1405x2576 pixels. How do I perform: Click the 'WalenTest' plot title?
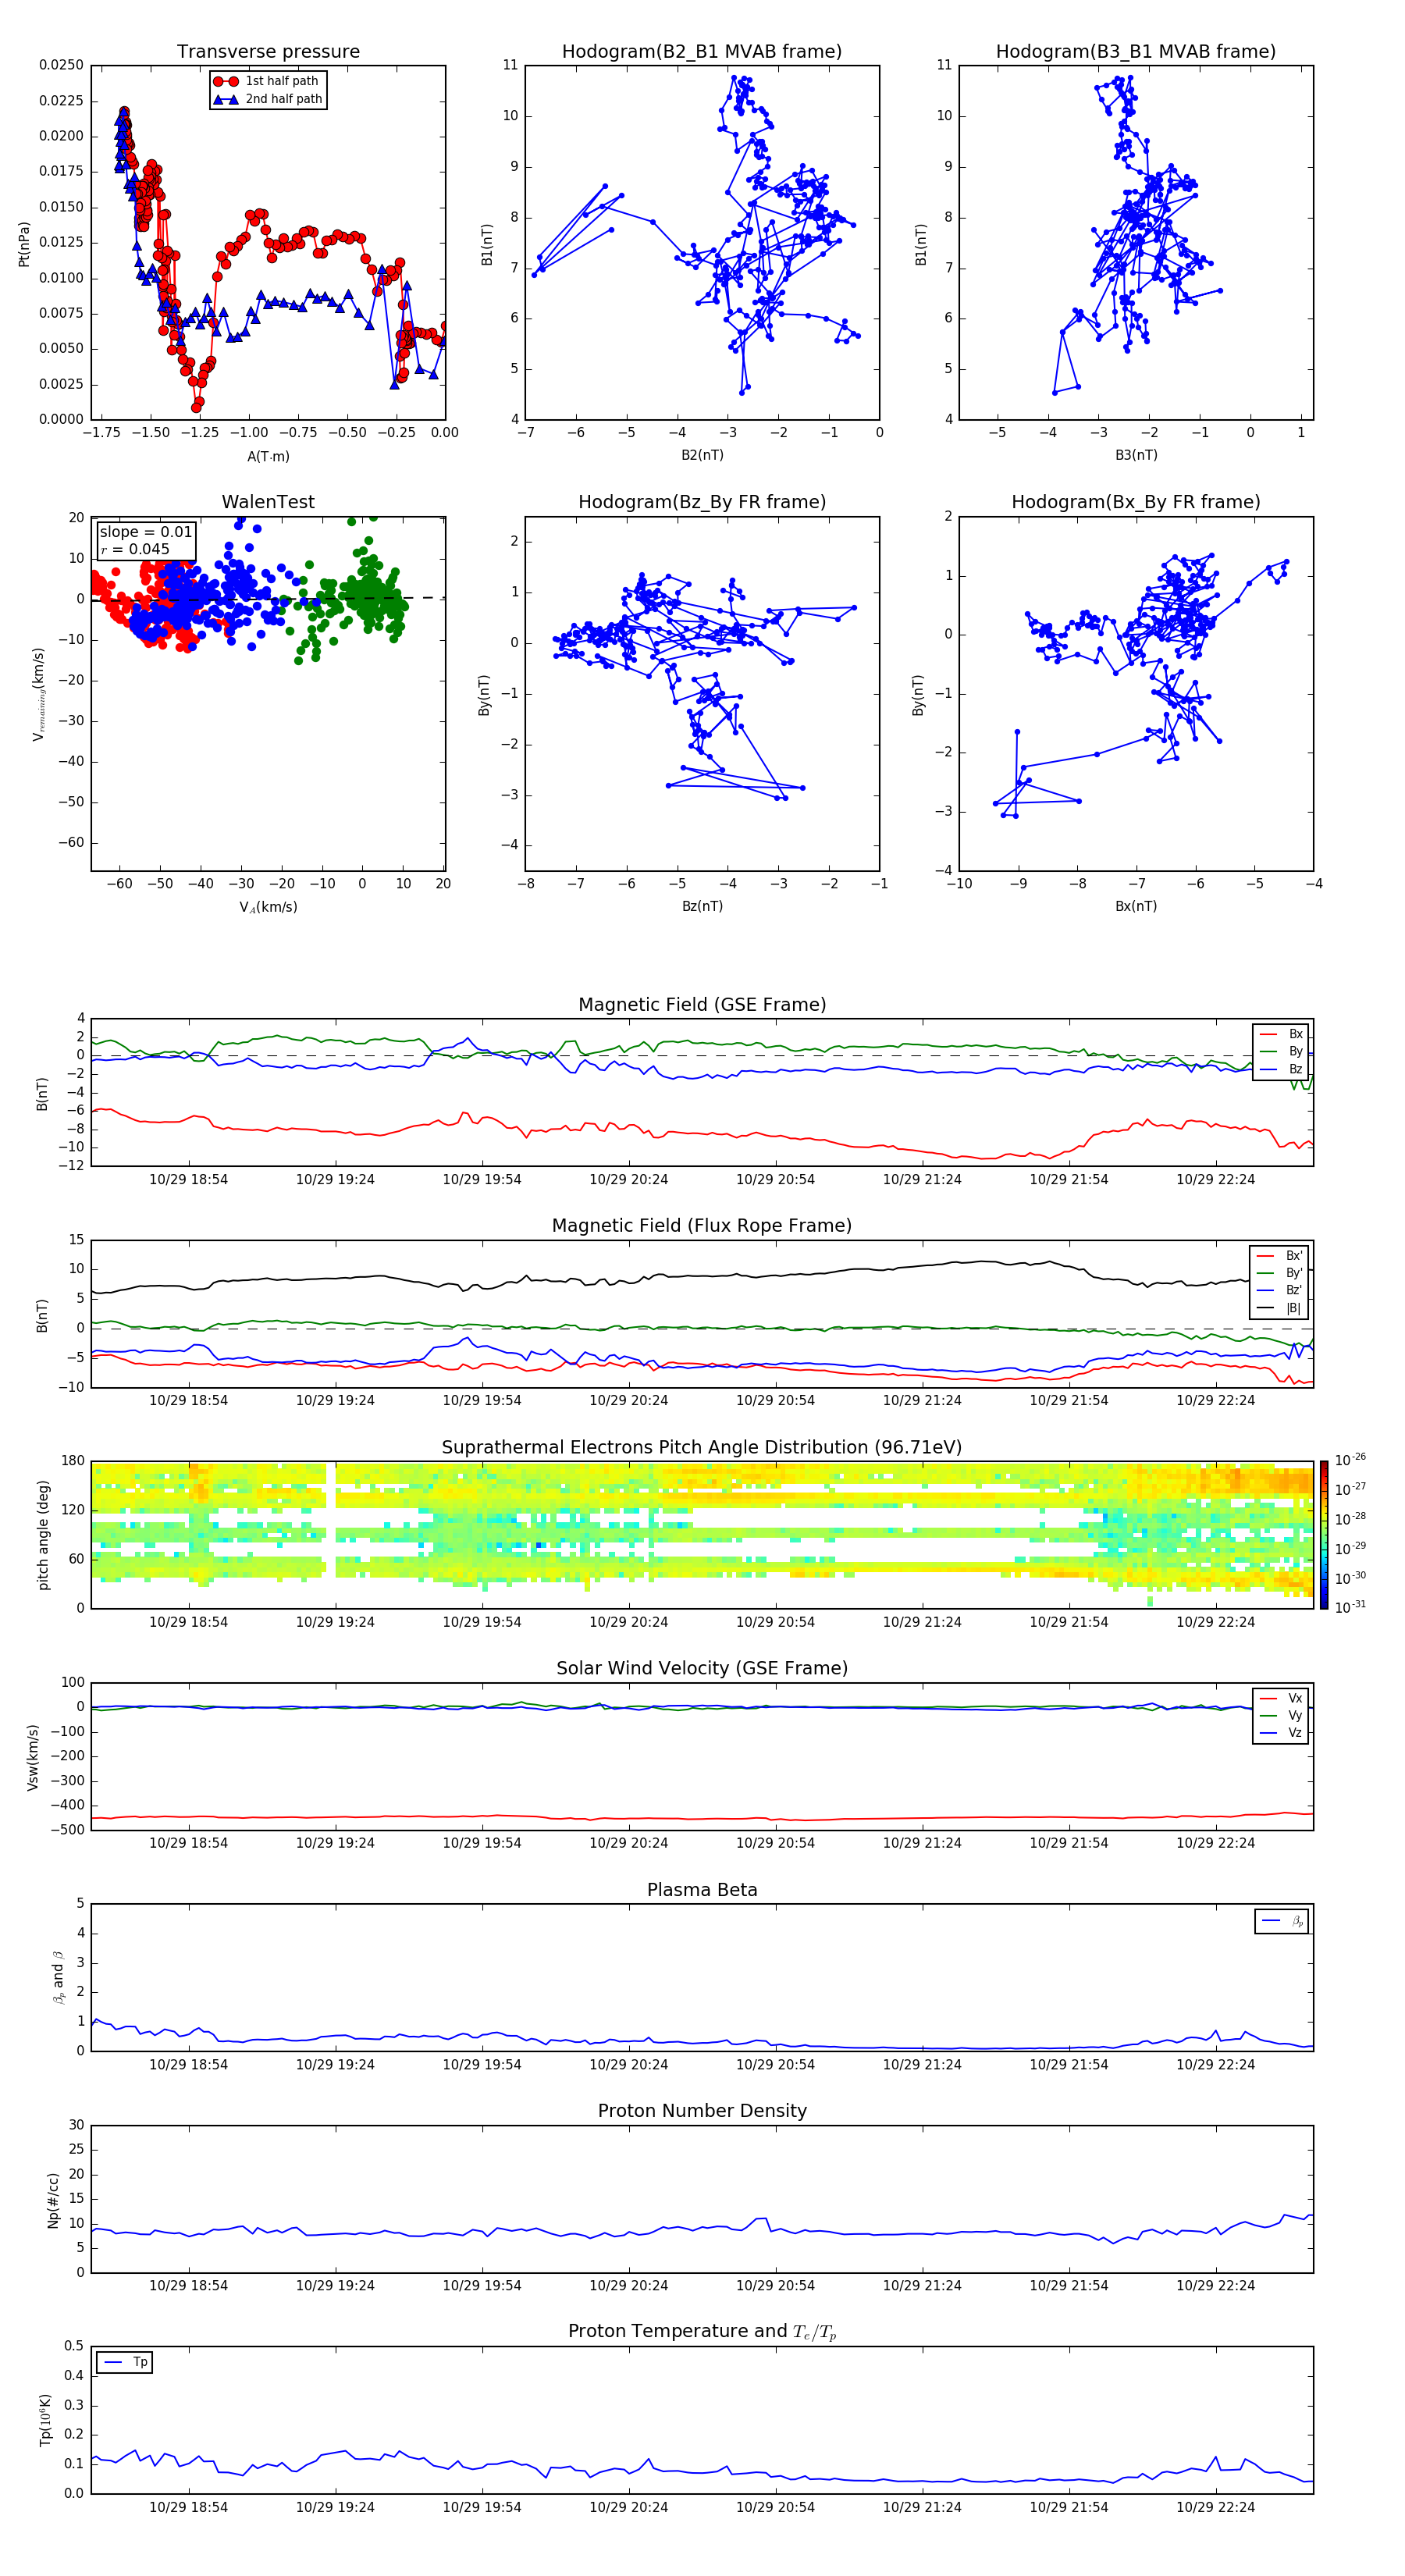pyautogui.click(x=268, y=502)
